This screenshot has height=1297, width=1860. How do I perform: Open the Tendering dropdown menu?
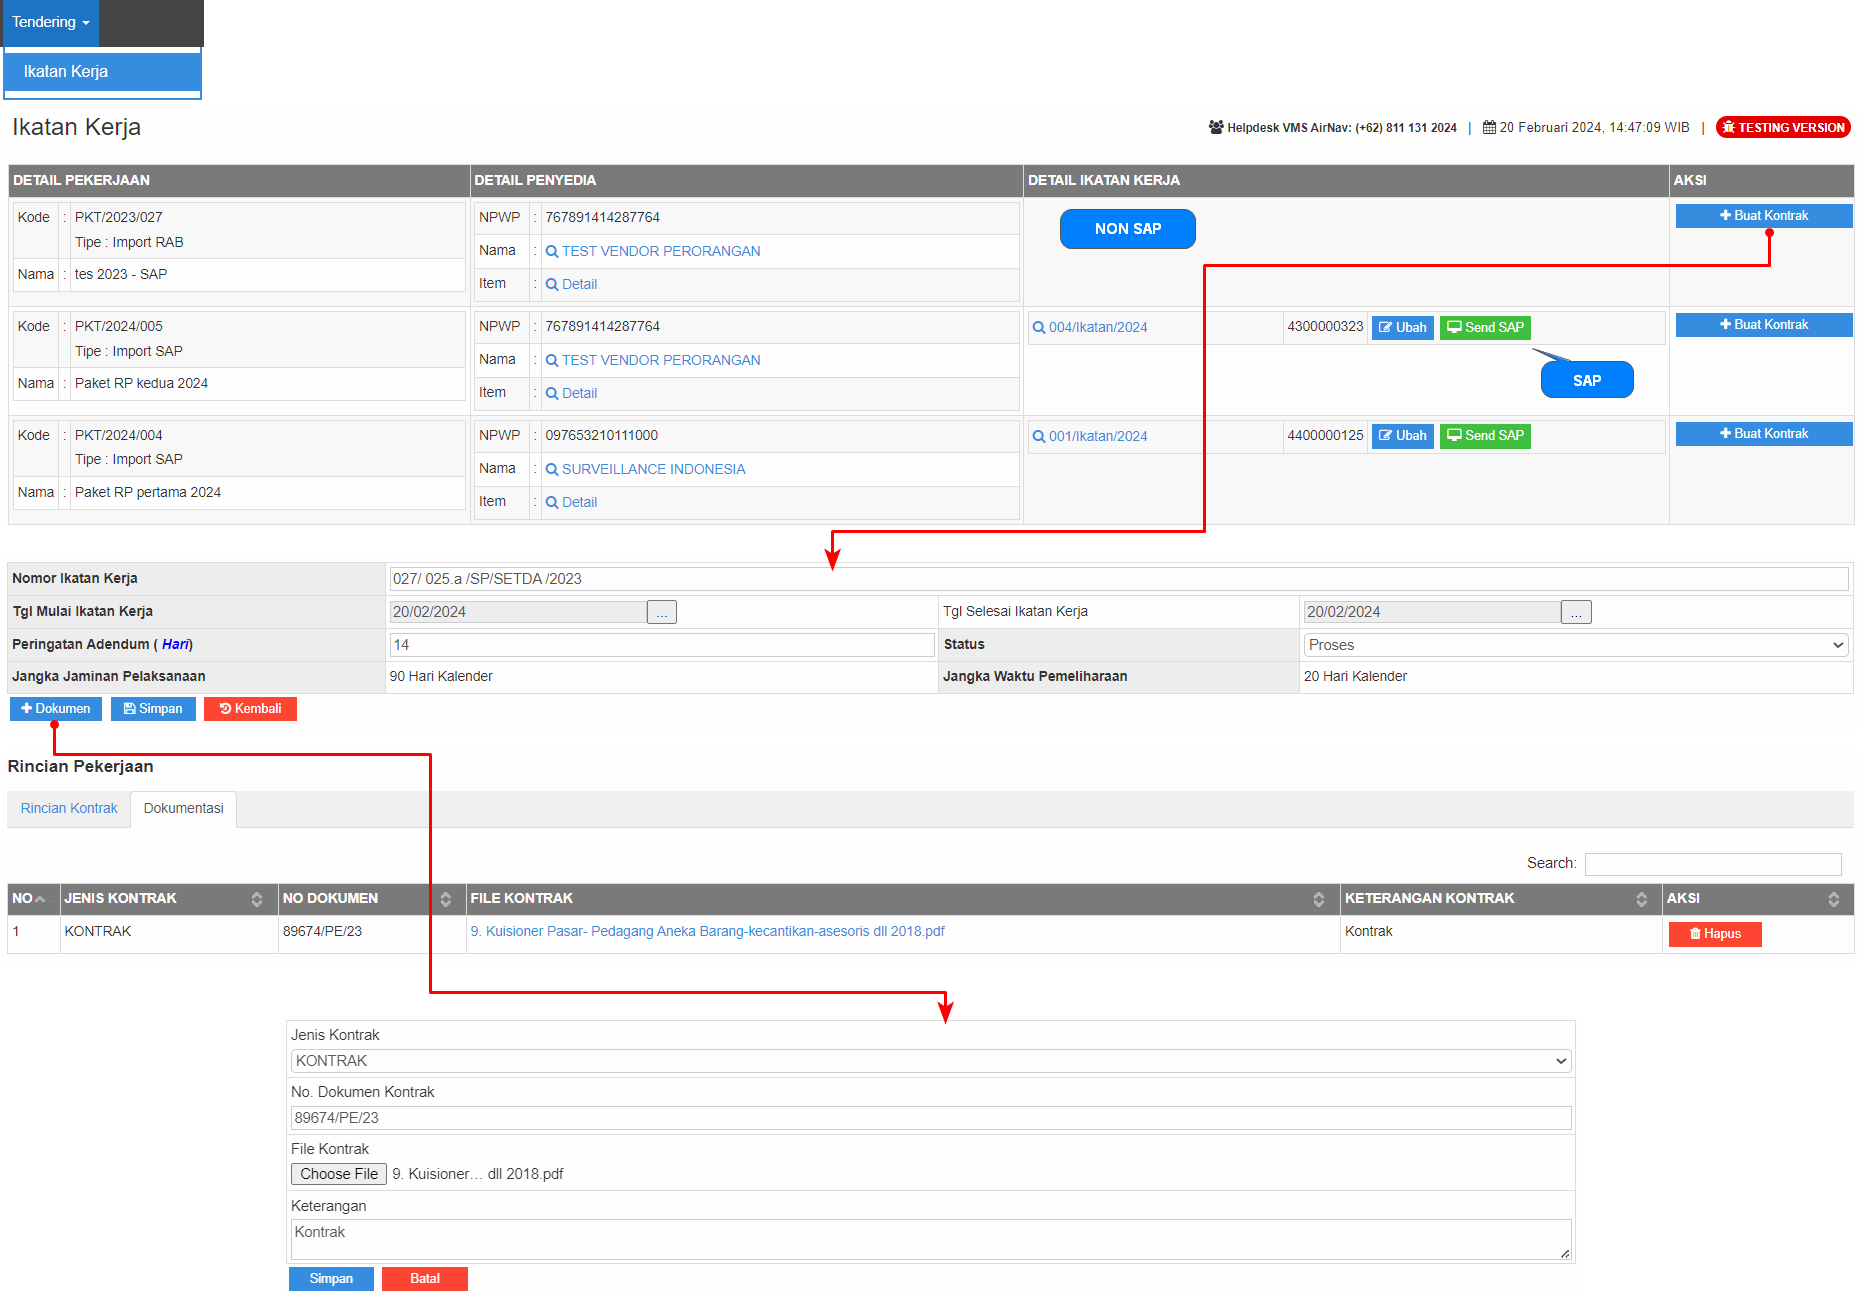(x=50, y=22)
